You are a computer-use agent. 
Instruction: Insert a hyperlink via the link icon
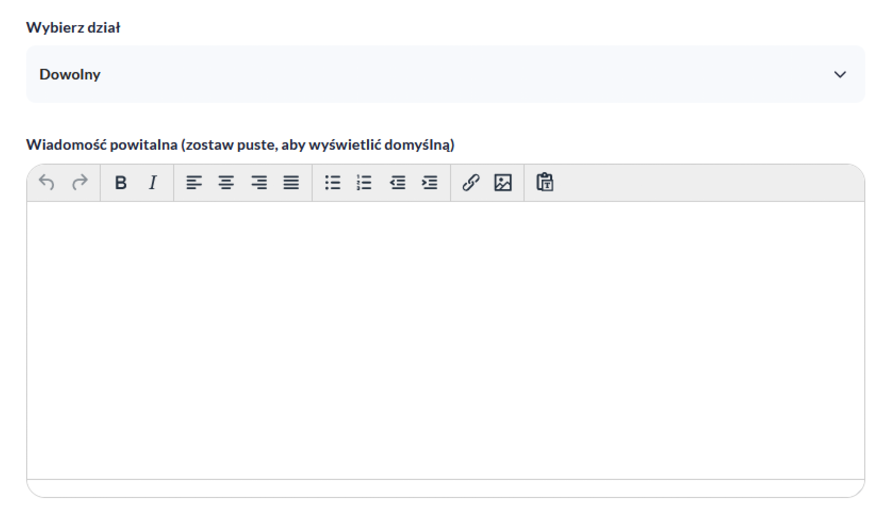pyautogui.click(x=470, y=183)
